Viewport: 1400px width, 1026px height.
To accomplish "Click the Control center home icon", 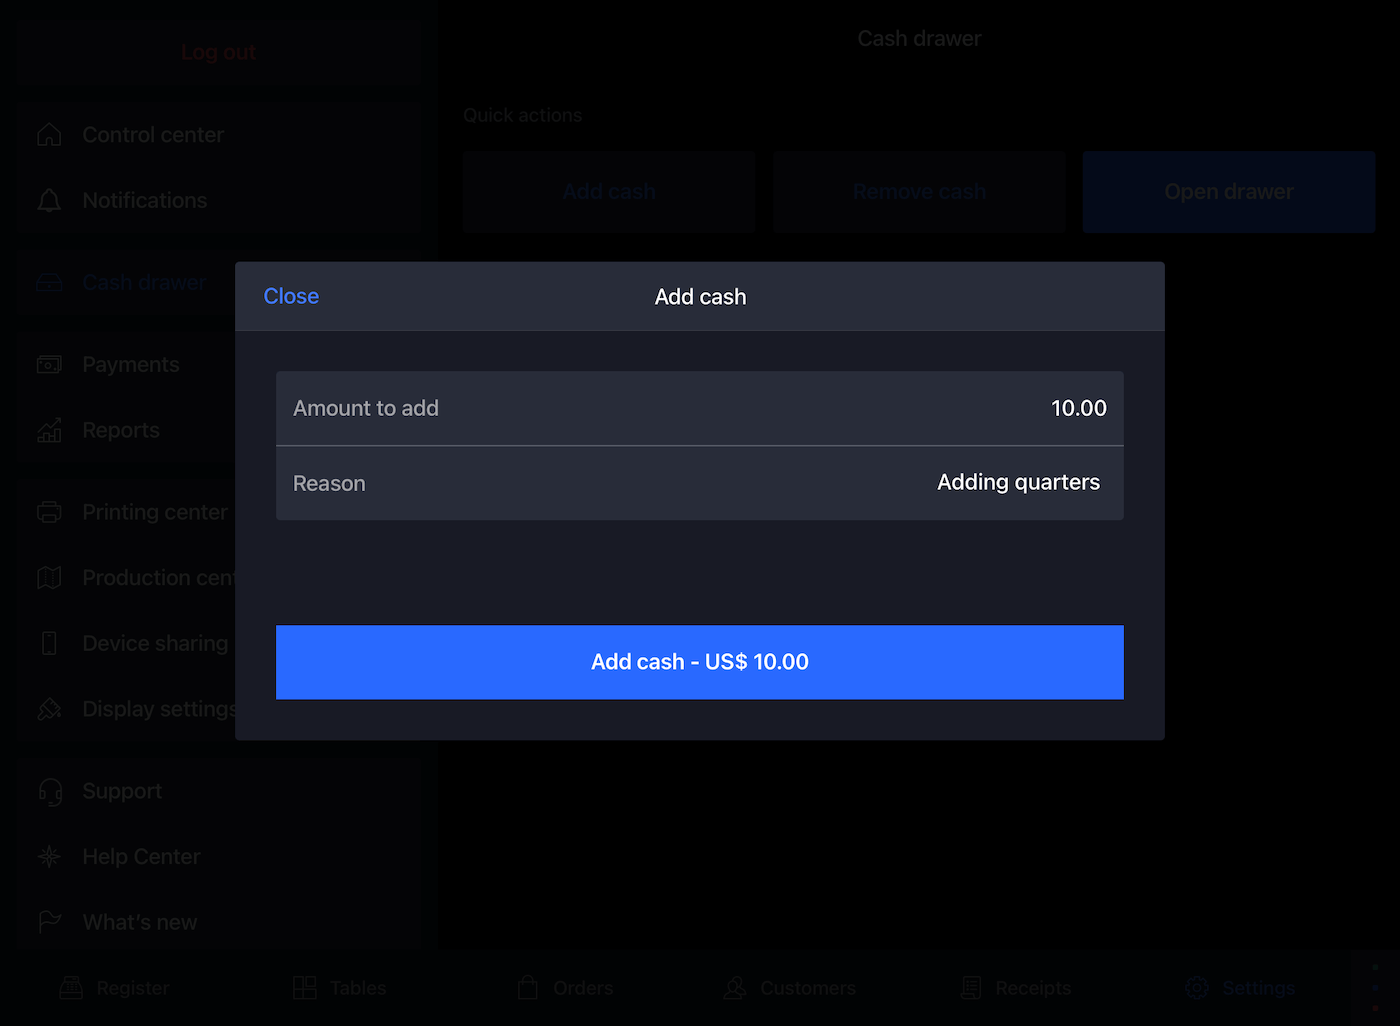I will pyautogui.click(x=49, y=135).
